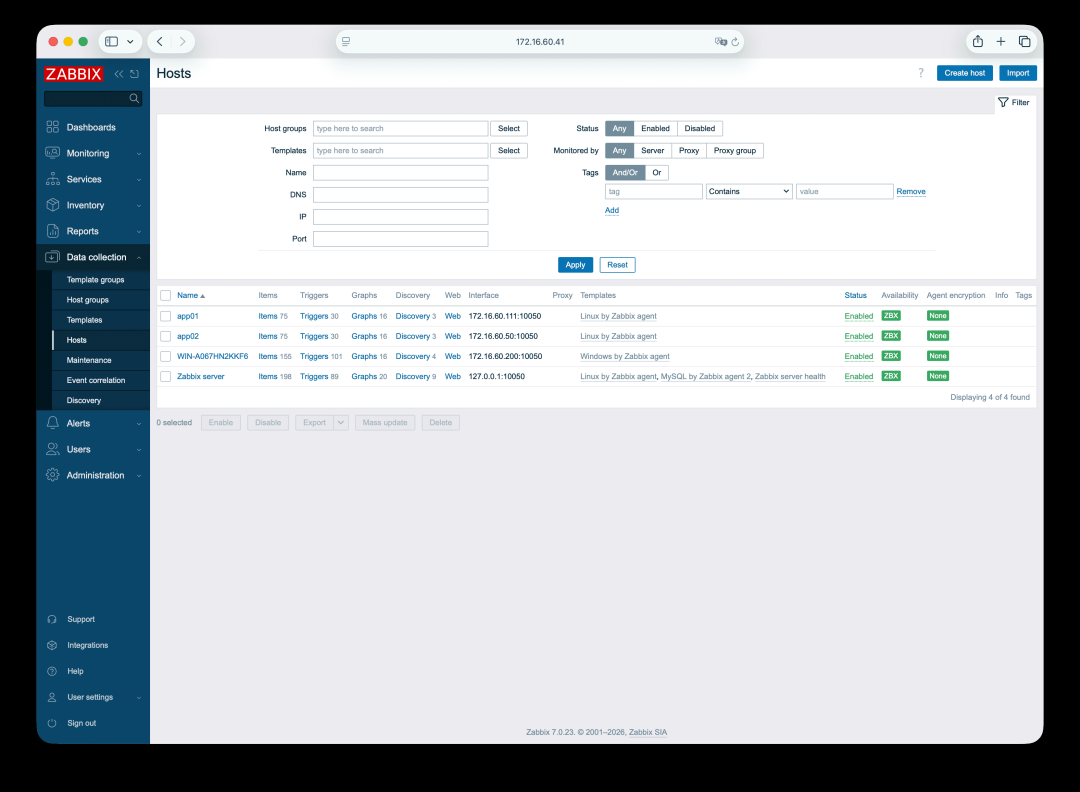Click the translate icon in address bar
The width and height of the screenshot is (1080, 792).
(x=720, y=42)
